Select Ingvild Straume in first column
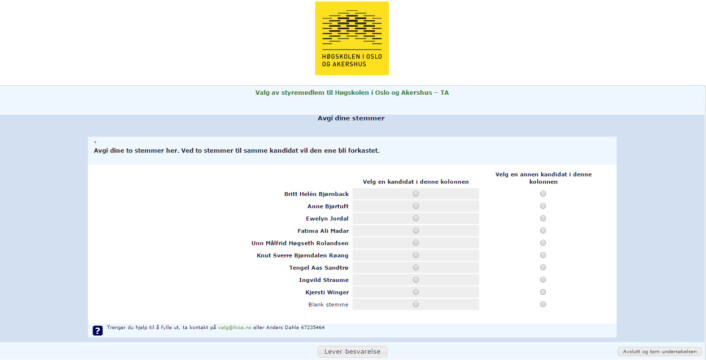The height and width of the screenshot is (360, 706). click(x=416, y=279)
